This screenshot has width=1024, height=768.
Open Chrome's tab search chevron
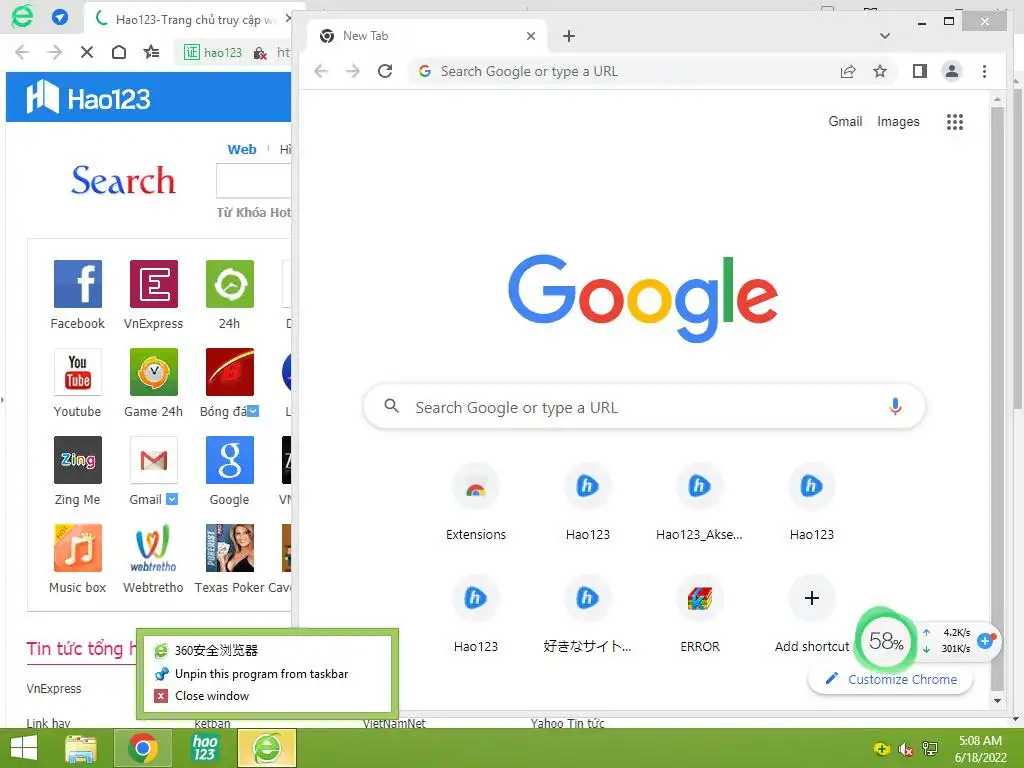click(x=885, y=36)
